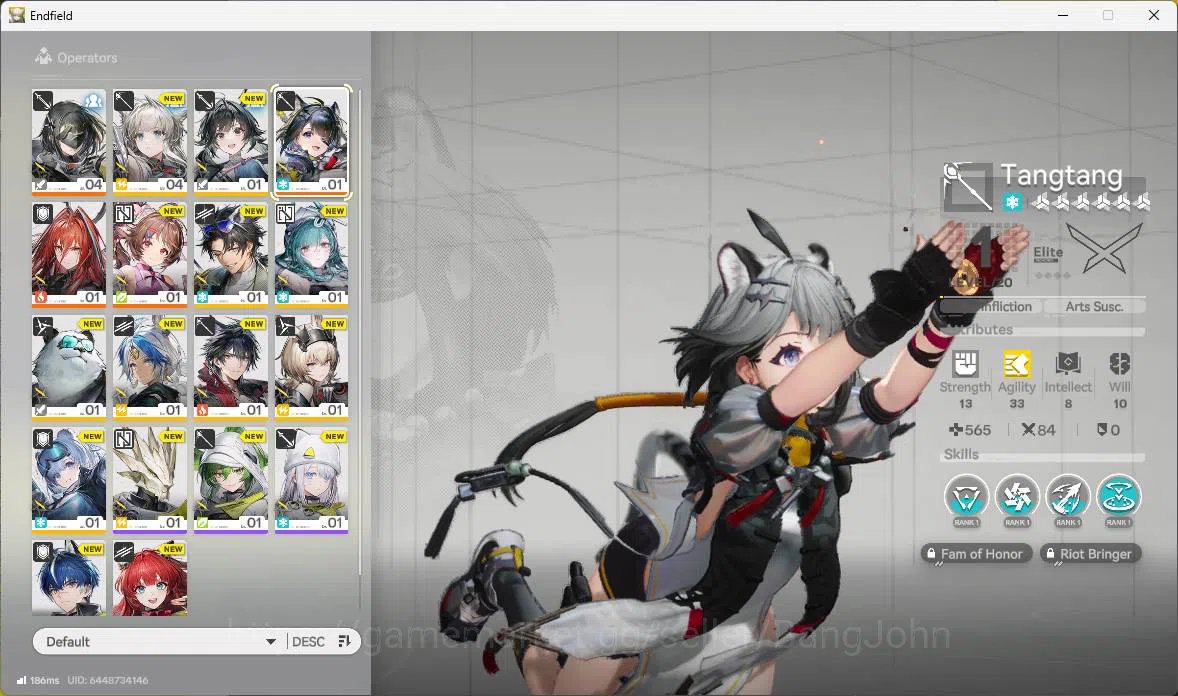Select the masked black-haired operator level 04

coord(69,142)
